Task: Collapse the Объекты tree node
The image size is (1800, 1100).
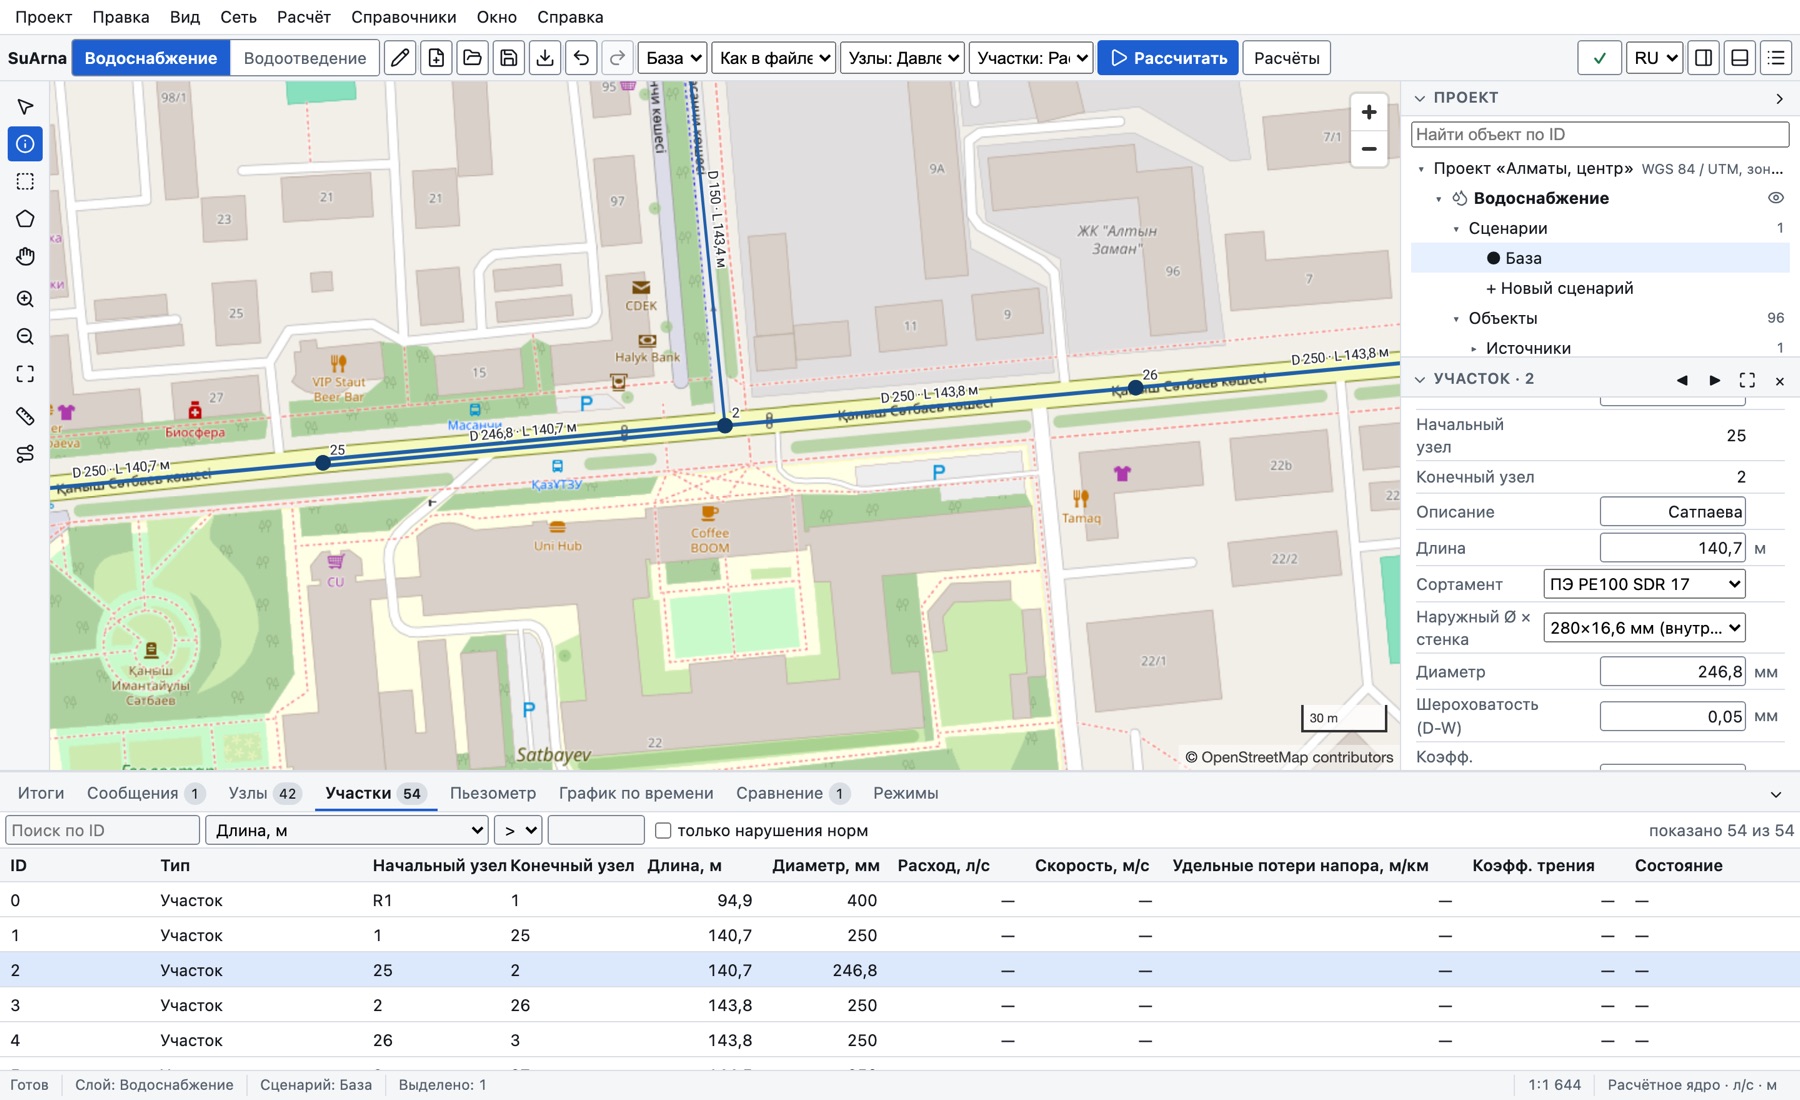Action: click(x=1456, y=319)
